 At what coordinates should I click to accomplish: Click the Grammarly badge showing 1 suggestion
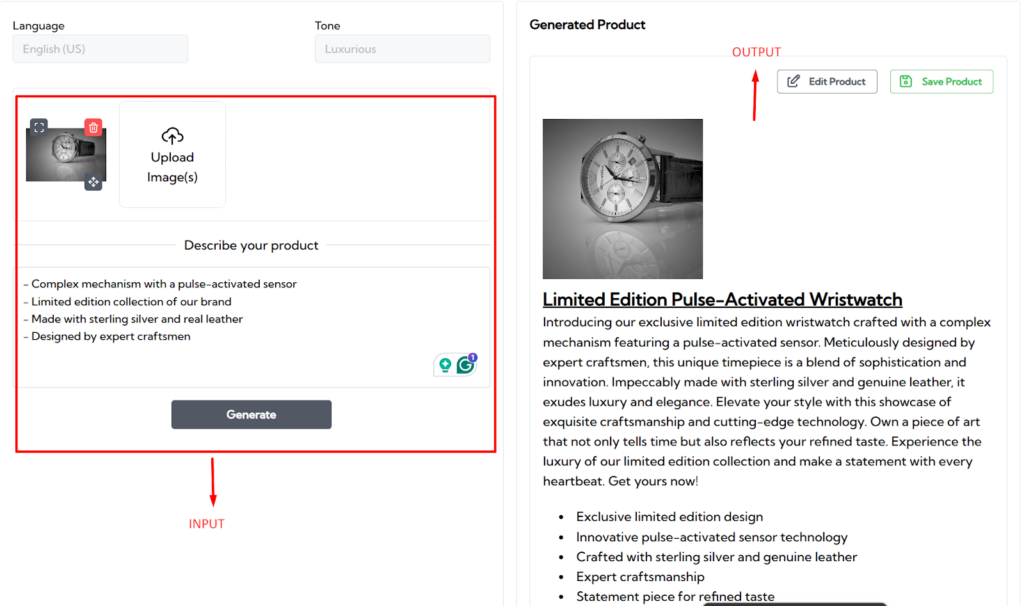coord(473,357)
